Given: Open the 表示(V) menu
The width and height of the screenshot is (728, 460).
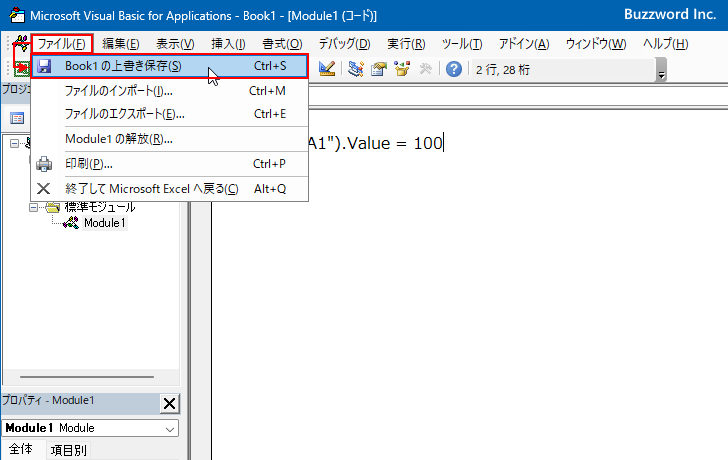Looking at the screenshot, I should pyautogui.click(x=175, y=44).
